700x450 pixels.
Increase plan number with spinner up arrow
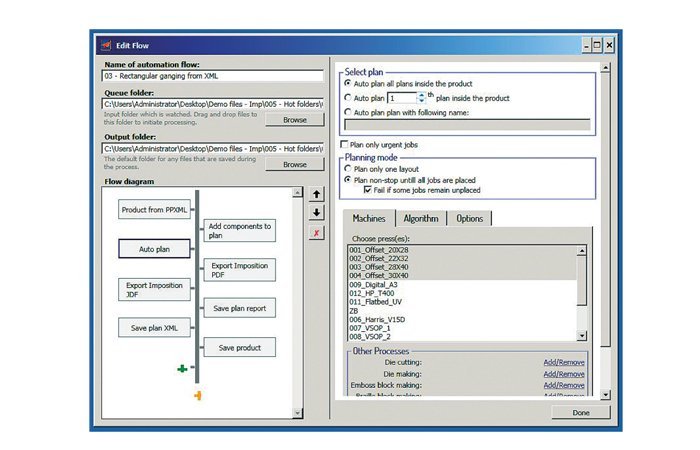click(x=421, y=95)
